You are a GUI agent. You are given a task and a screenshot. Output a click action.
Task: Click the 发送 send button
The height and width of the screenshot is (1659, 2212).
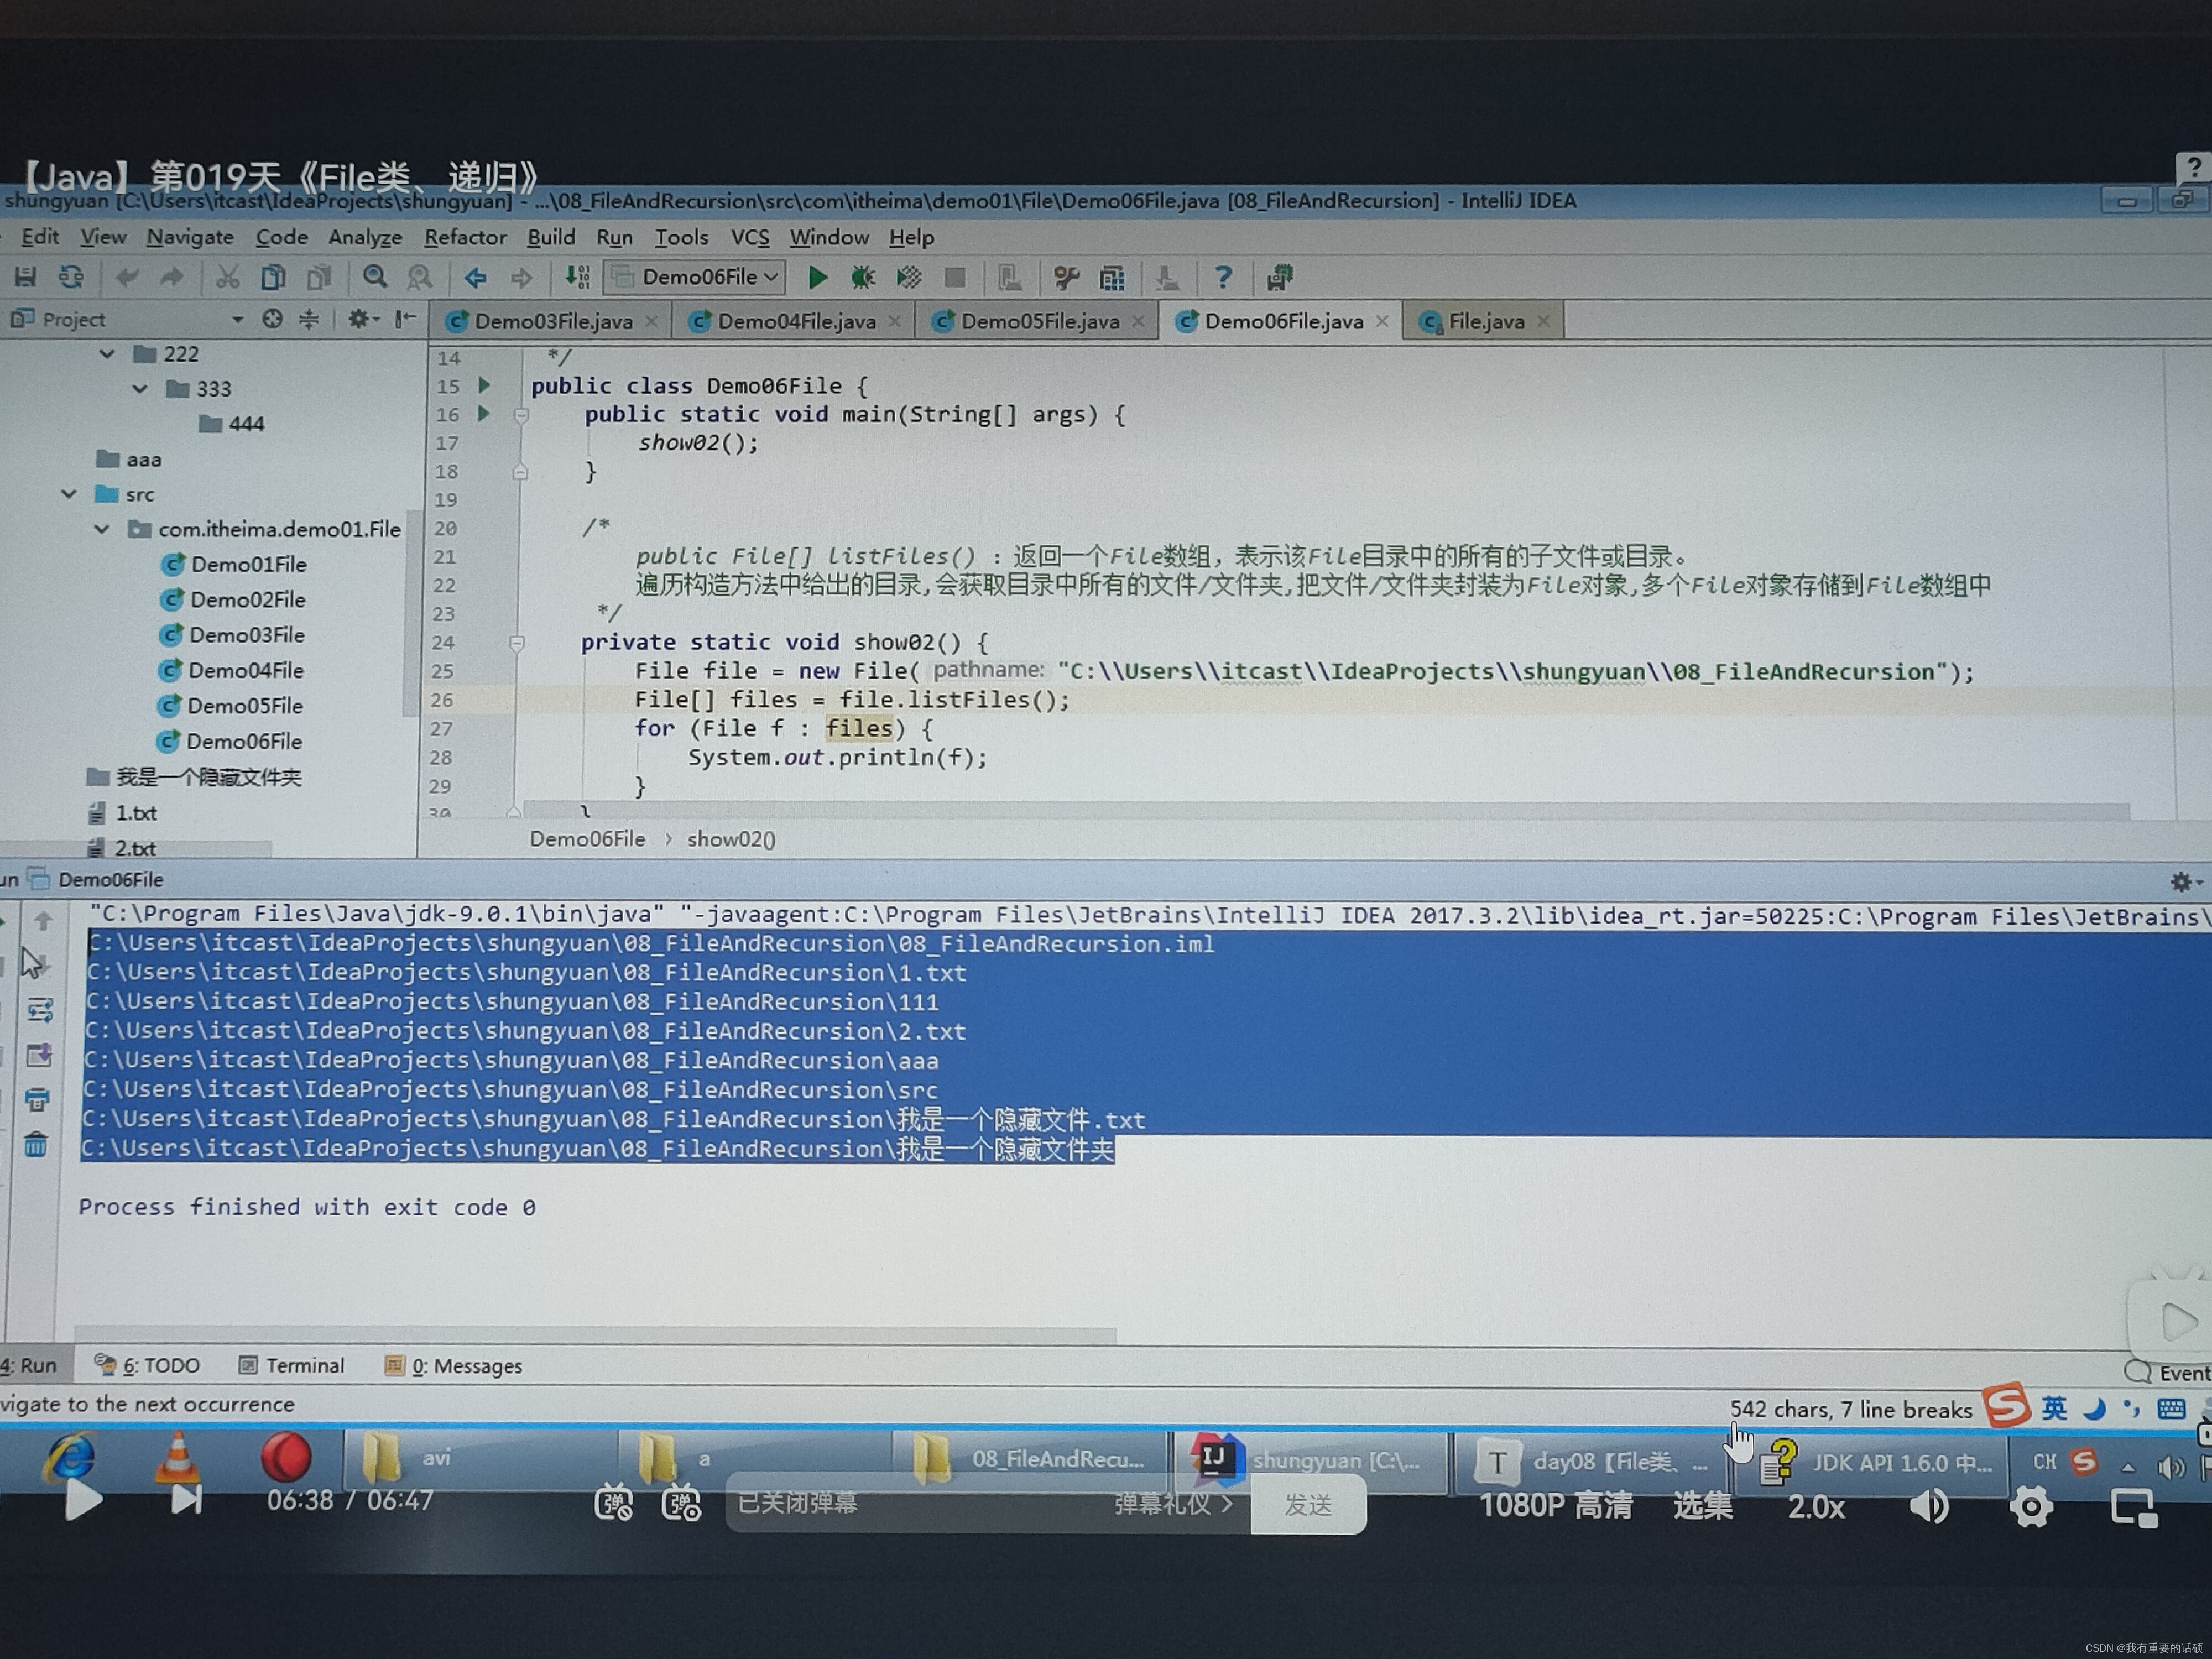point(1308,1504)
